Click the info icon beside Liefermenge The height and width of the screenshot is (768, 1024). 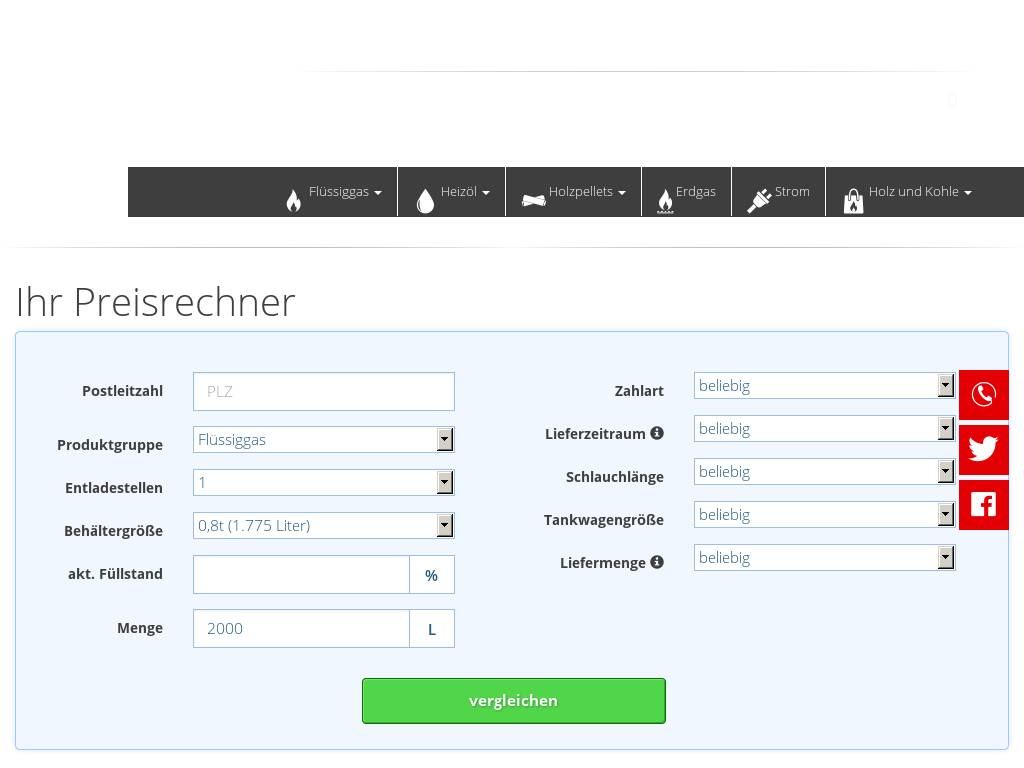[x=657, y=562]
